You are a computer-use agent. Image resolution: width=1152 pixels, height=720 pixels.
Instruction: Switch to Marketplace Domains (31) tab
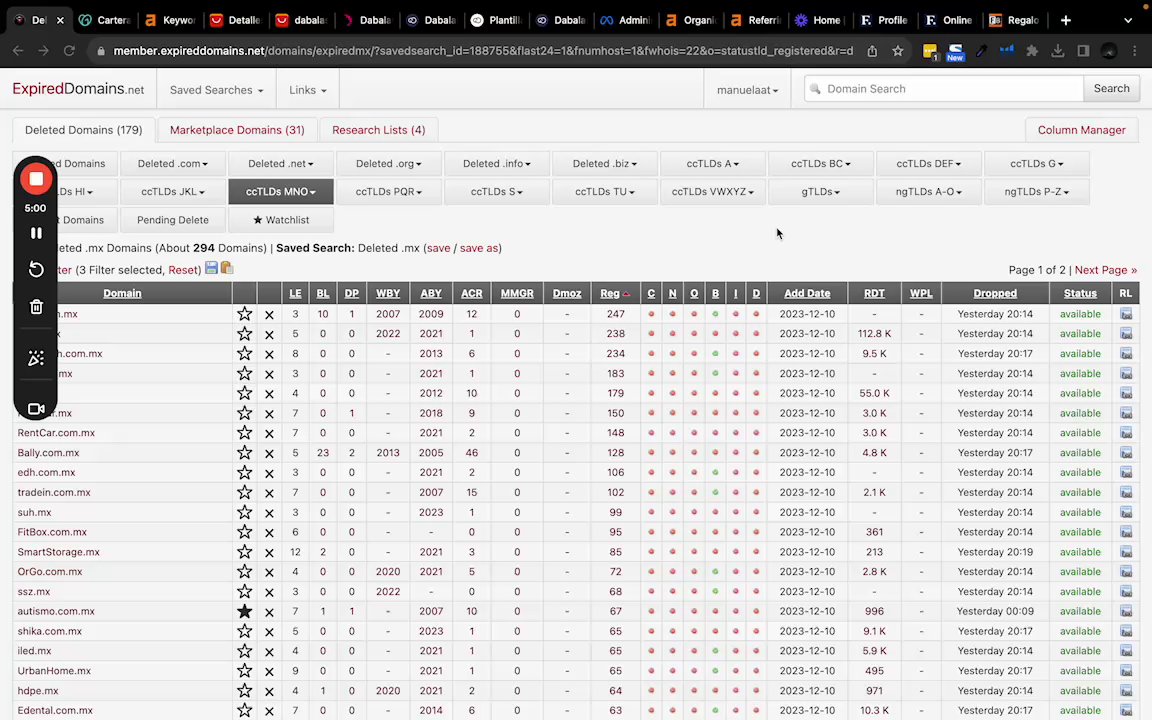pyautogui.click(x=237, y=130)
